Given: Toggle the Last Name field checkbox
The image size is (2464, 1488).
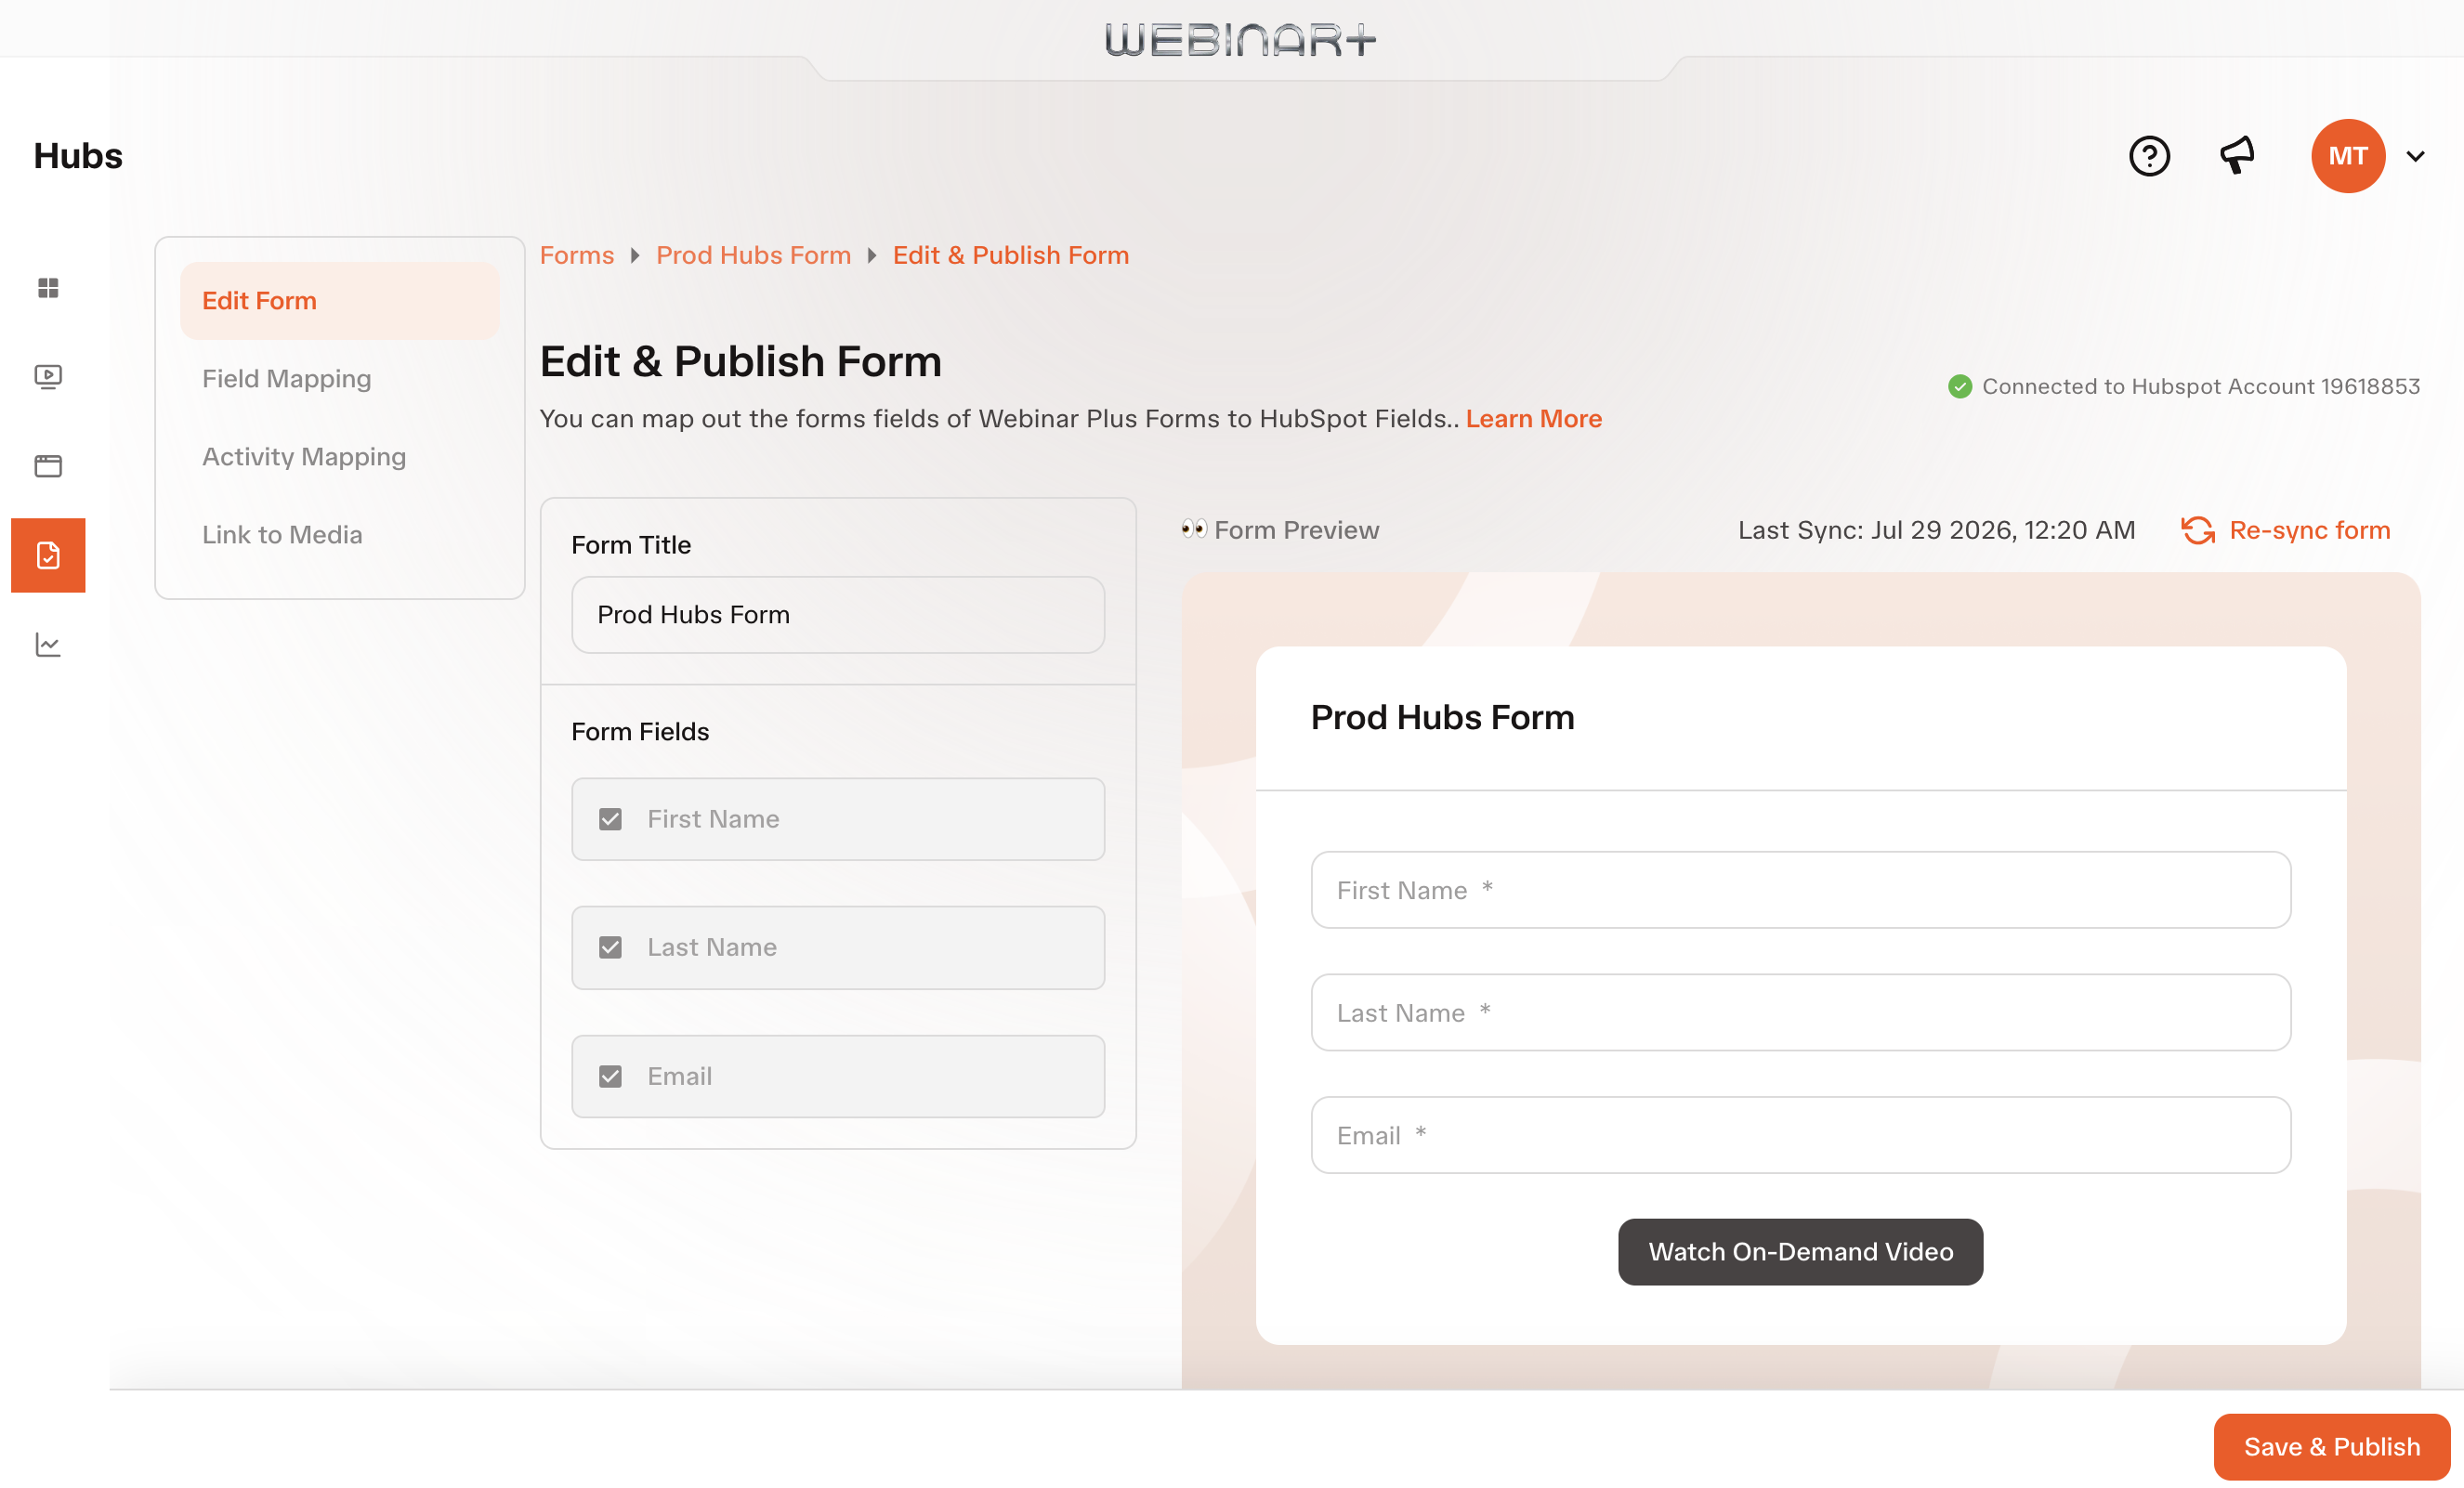Looking at the screenshot, I should pyautogui.click(x=610, y=947).
